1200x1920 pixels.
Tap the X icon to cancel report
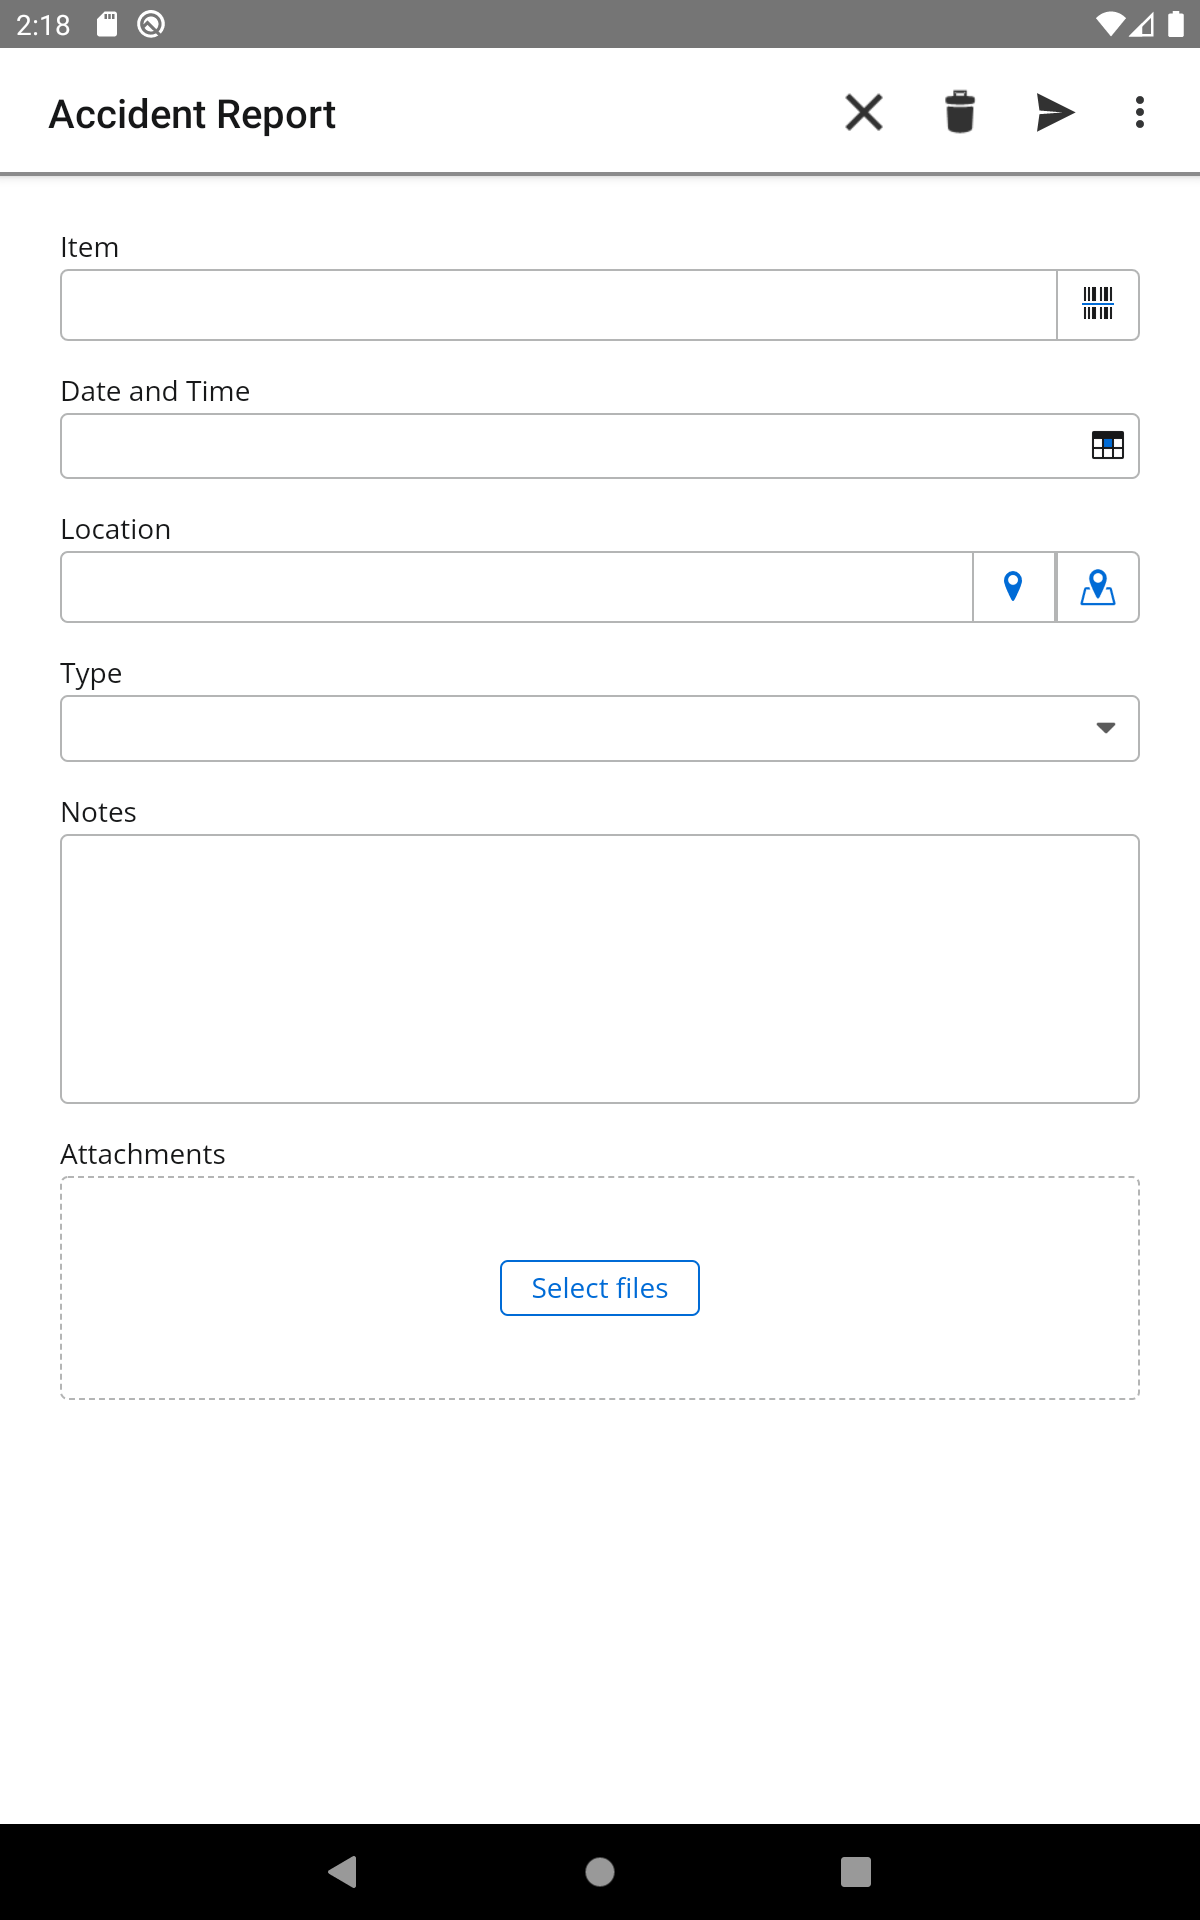(x=864, y=112)
